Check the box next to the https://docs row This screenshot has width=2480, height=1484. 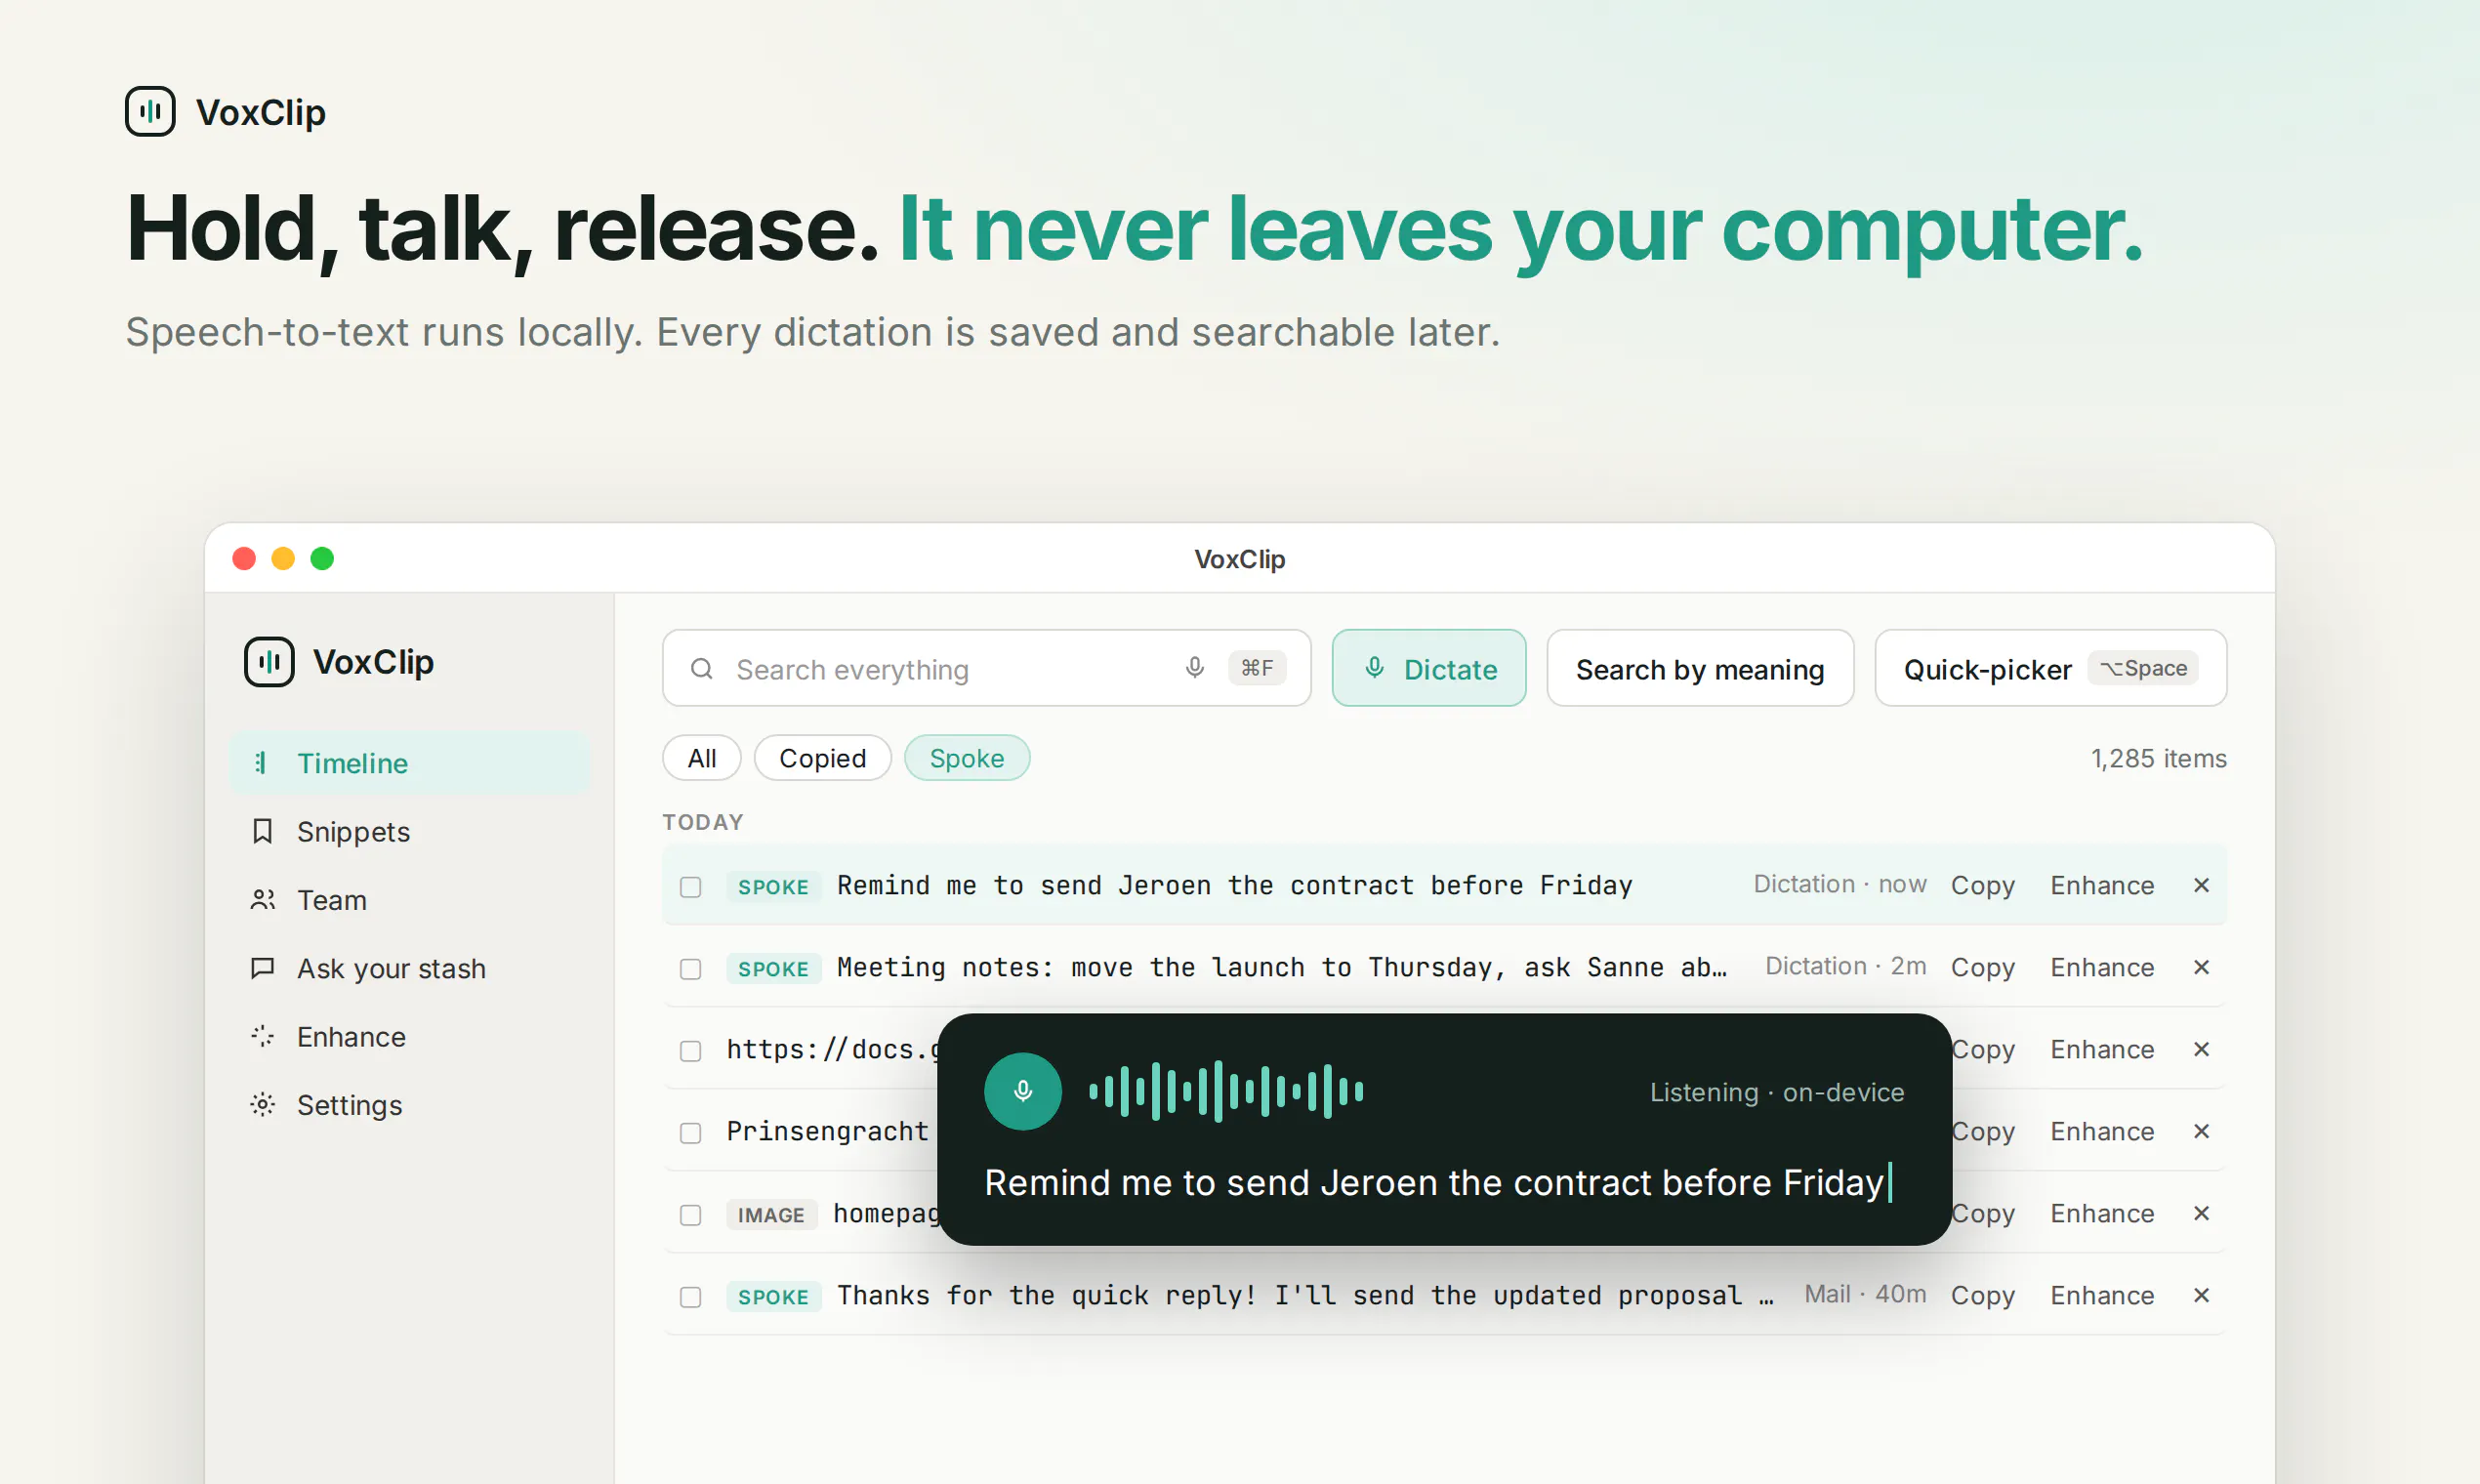(x=690, y=1051)
